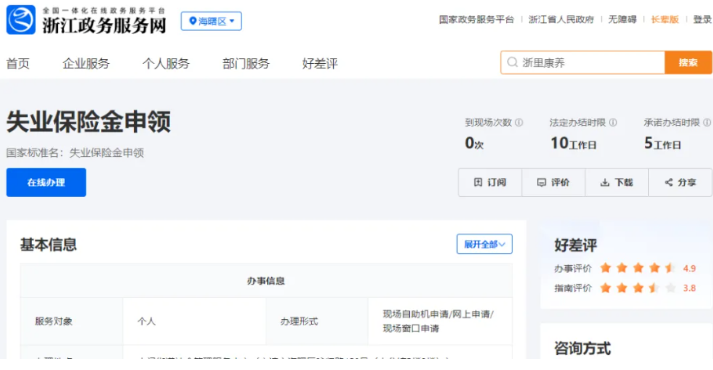
Task: Click the 现场自助机申请/网上申请 cell text
Action: pos(438,321)
